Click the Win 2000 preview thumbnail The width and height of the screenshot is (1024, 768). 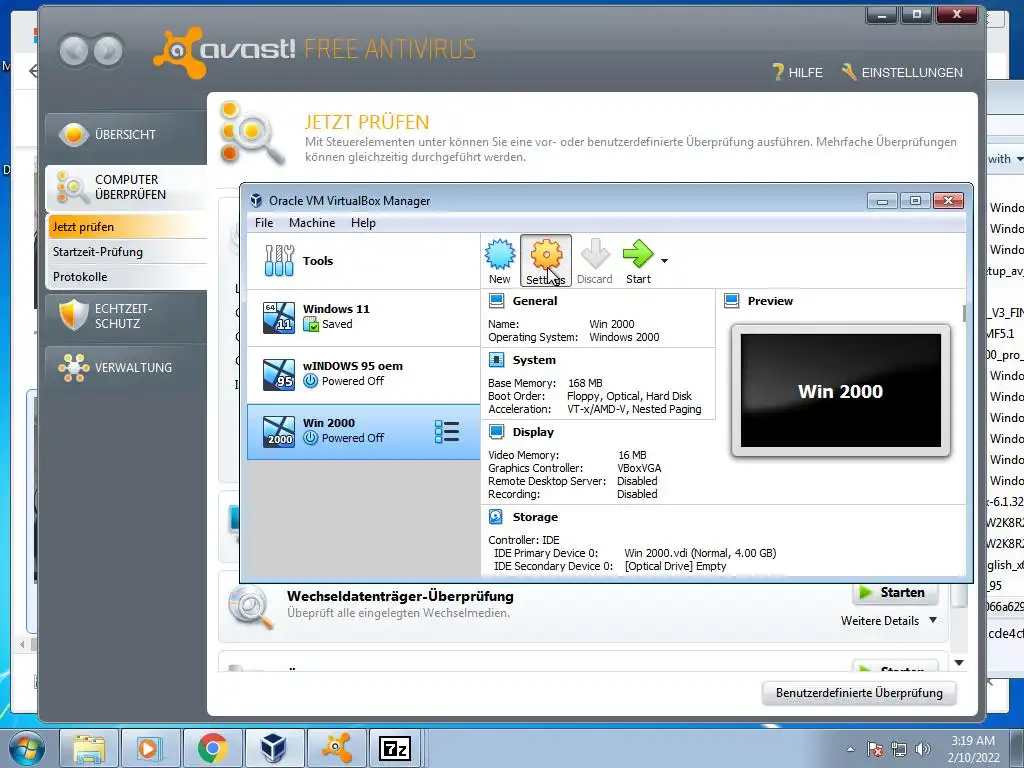click(x=840, y=391)
